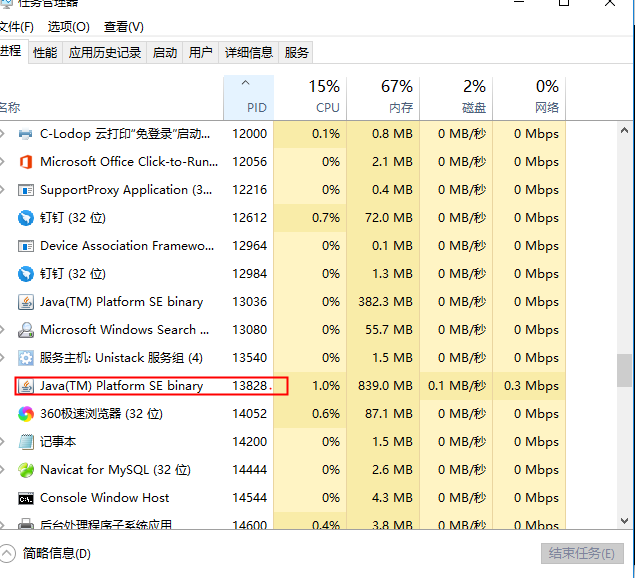635x578 pixels.
Task: Click the 记事本 notepad icon
Action: 26,441
